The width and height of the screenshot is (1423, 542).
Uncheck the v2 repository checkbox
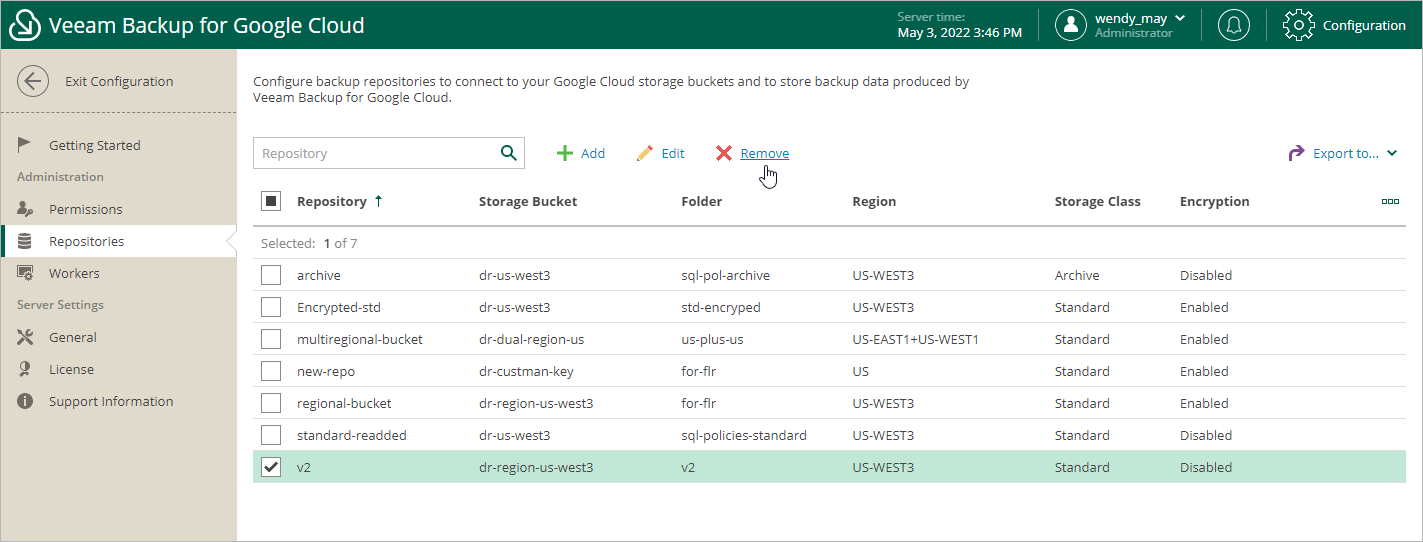tap(271, 467)
